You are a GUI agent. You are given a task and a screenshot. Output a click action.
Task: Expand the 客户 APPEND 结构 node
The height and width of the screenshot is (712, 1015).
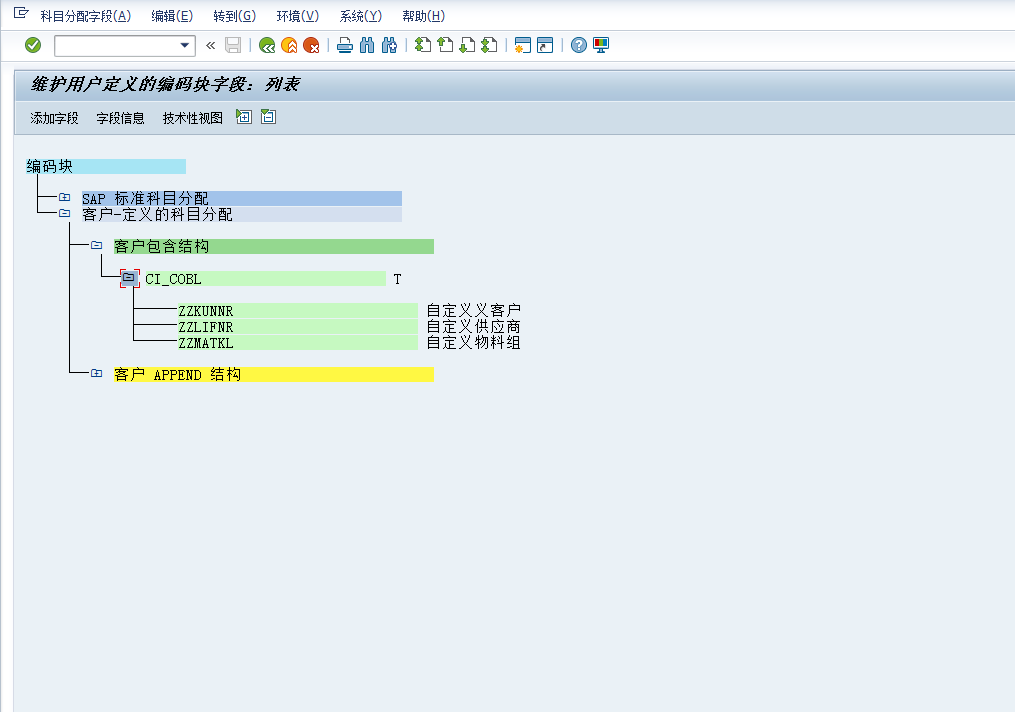[96, 374]
